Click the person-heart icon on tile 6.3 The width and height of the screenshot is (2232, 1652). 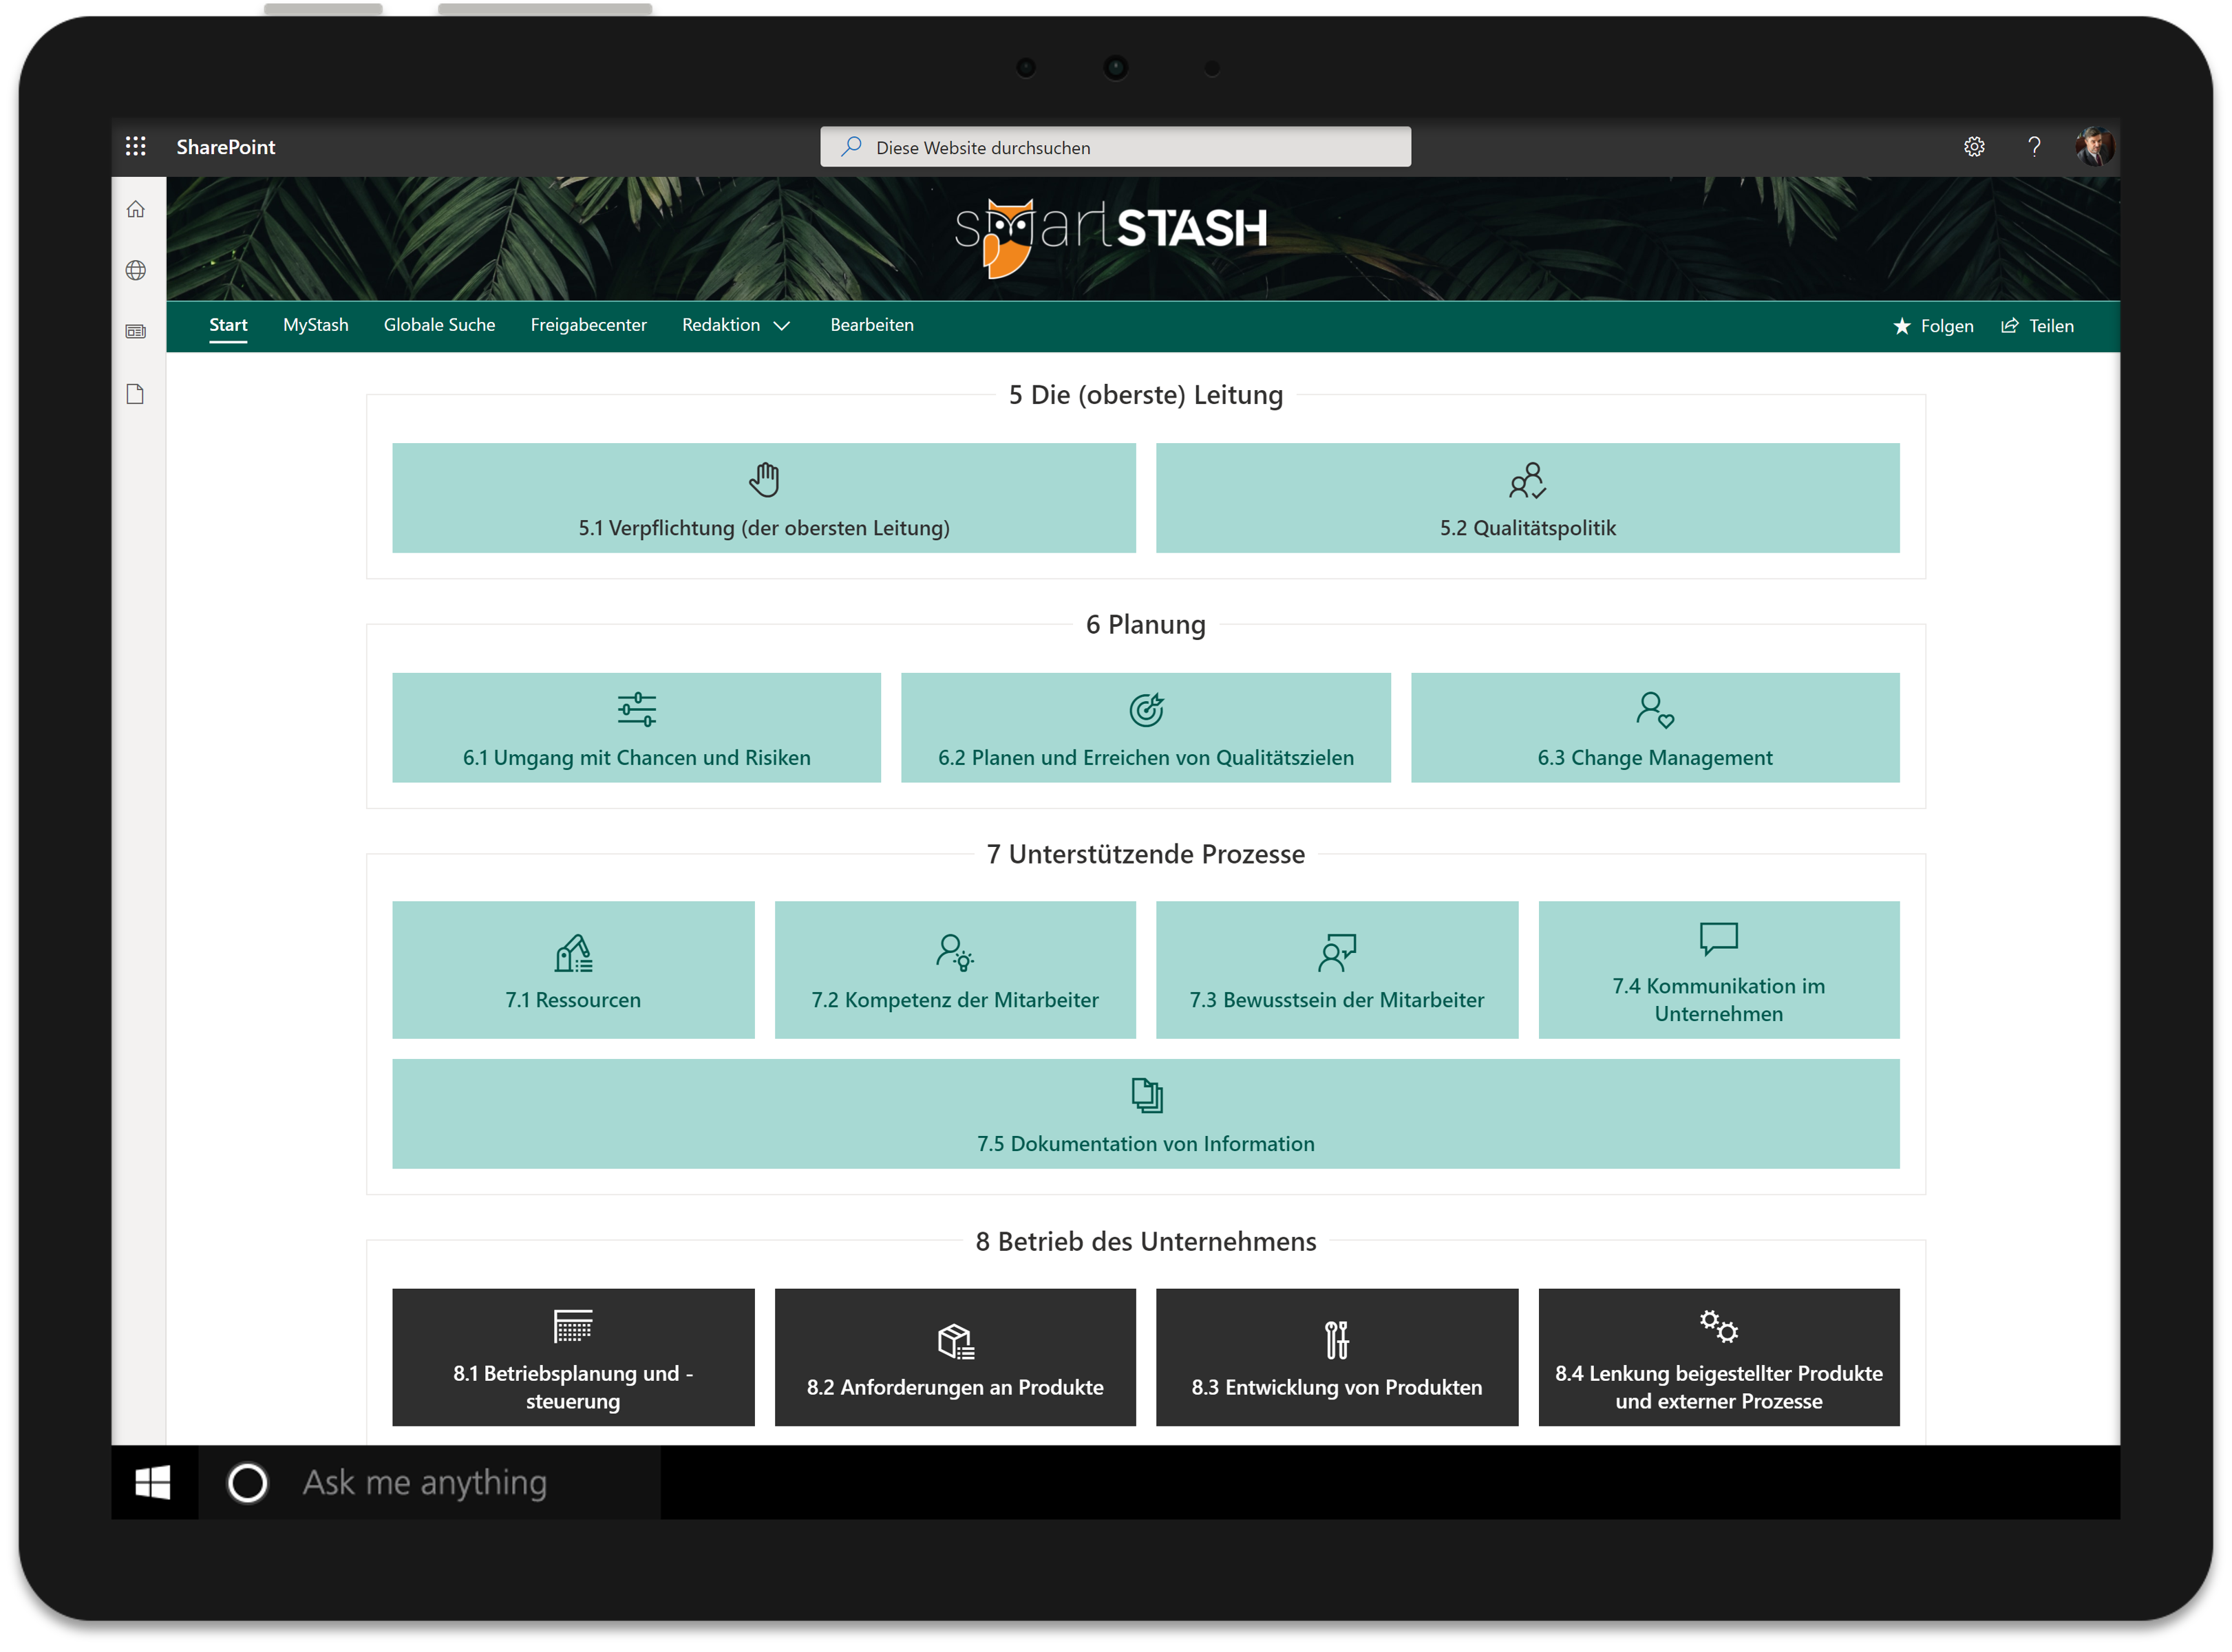(1655, 710)
